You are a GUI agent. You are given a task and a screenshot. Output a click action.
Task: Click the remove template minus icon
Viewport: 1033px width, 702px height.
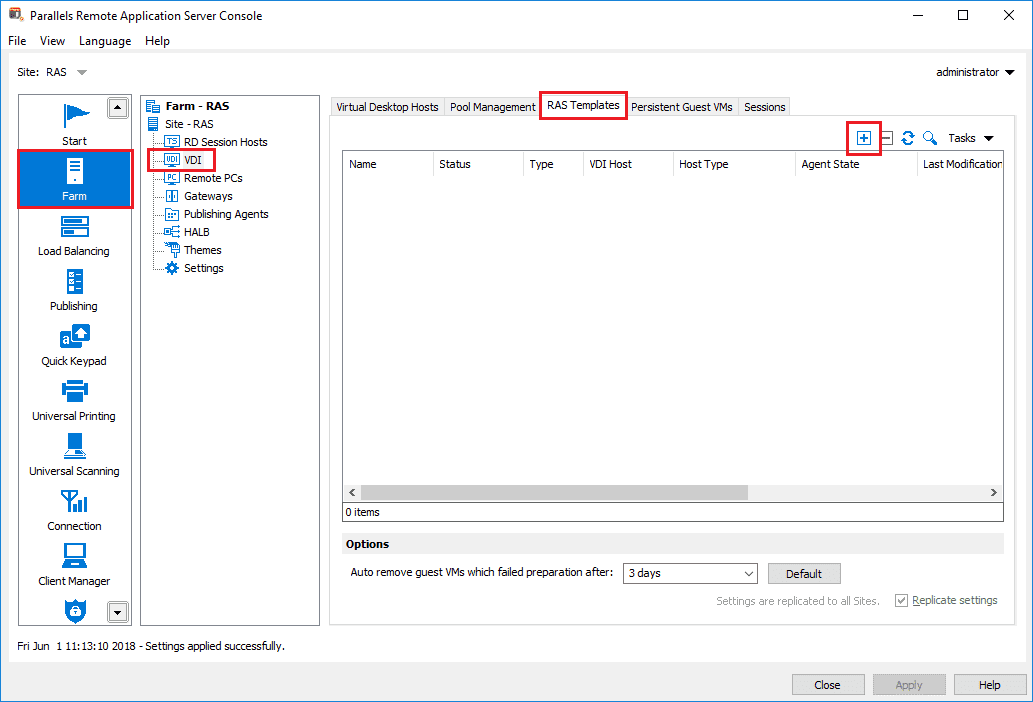887,138
